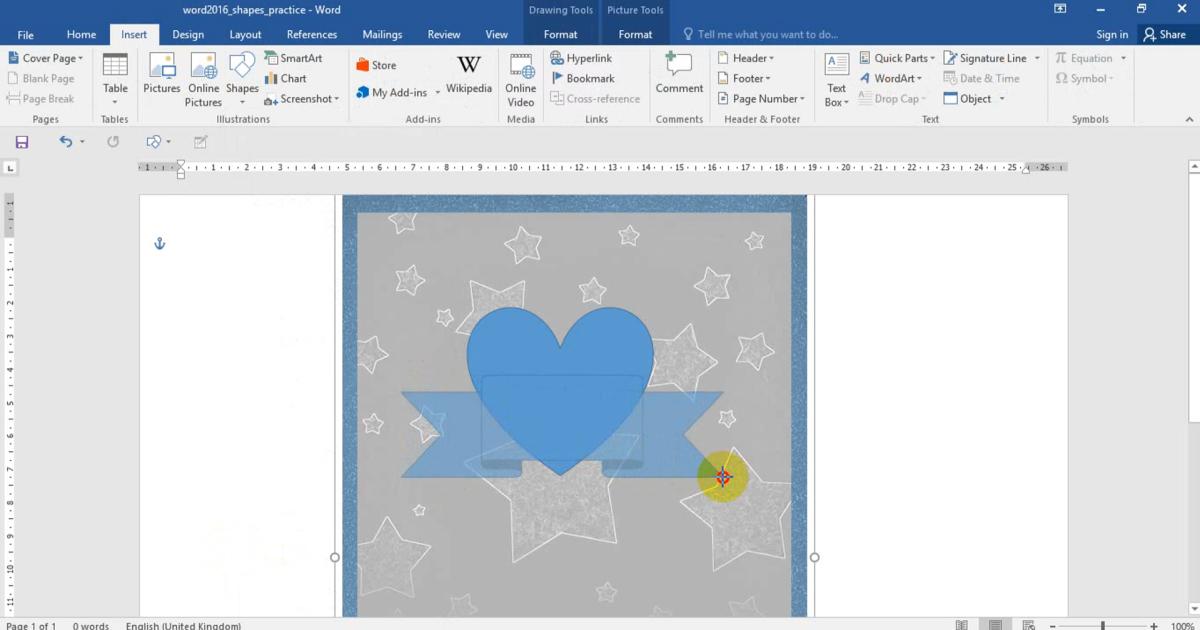Viewport: 1200px width, 630px height.
Task: Insert a table with the Table button
Action: [115, 79]
